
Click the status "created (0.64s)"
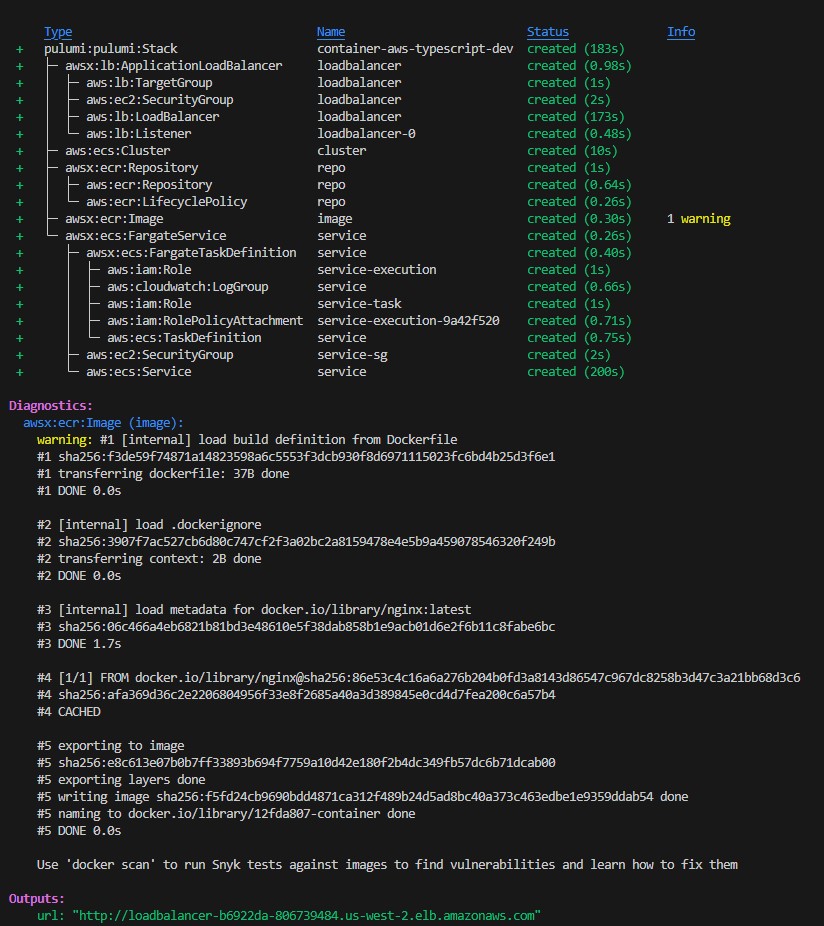579,185
